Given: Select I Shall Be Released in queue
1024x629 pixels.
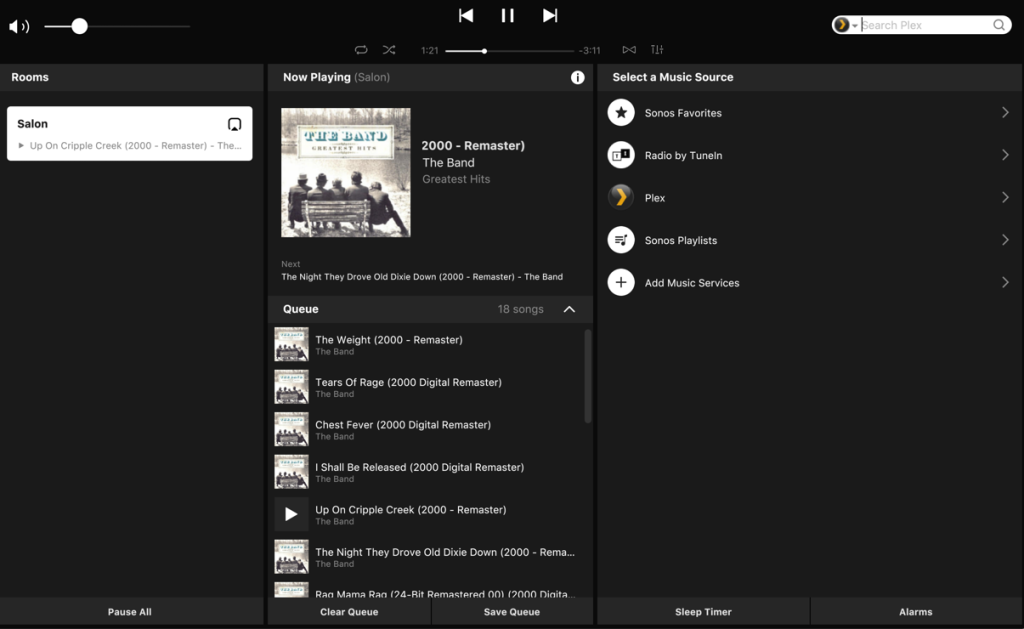Looking at the screenshot, I should pos(426,472).
